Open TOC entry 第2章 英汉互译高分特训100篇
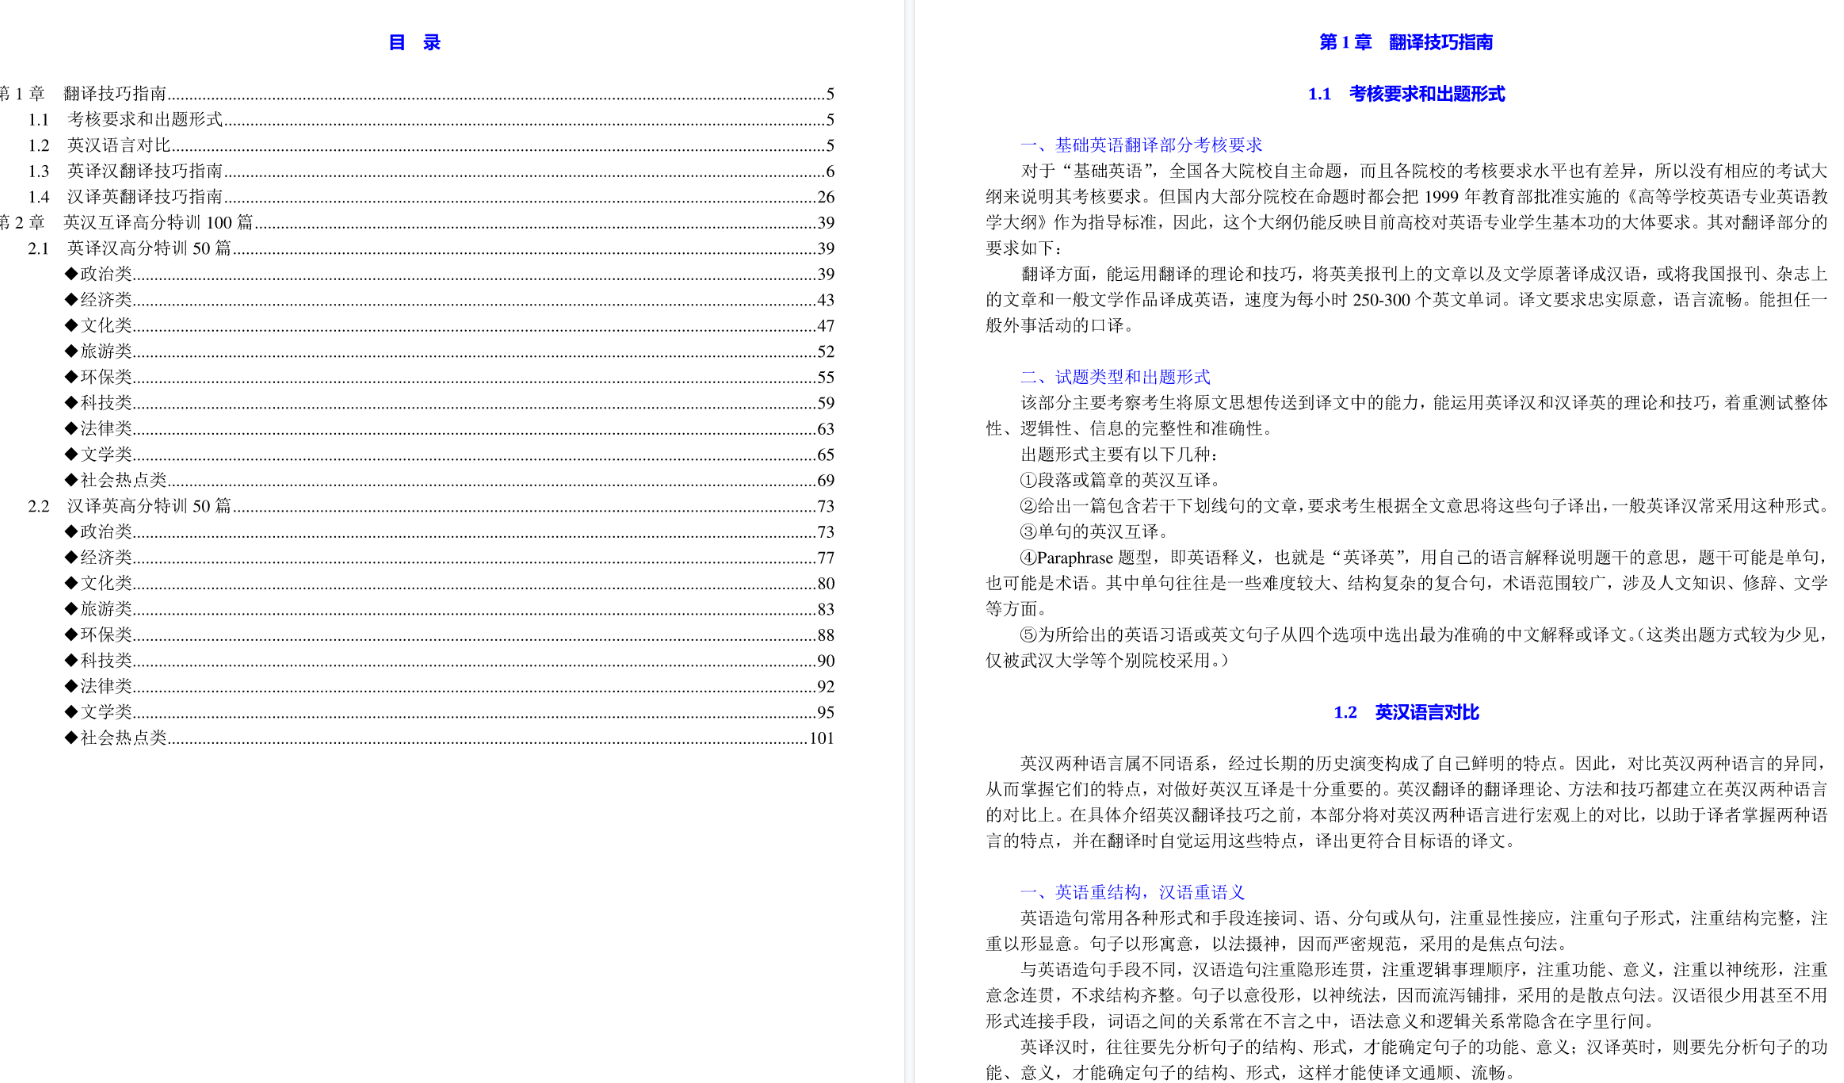Screen dimensions: 1844x1083 coord(157,223)
